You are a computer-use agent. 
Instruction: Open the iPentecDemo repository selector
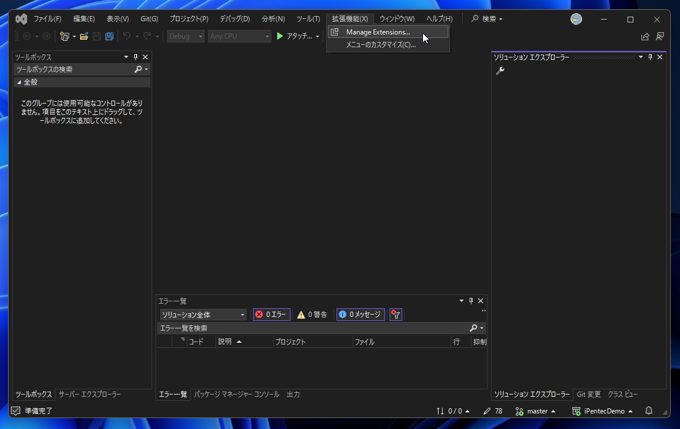(602, 411)
